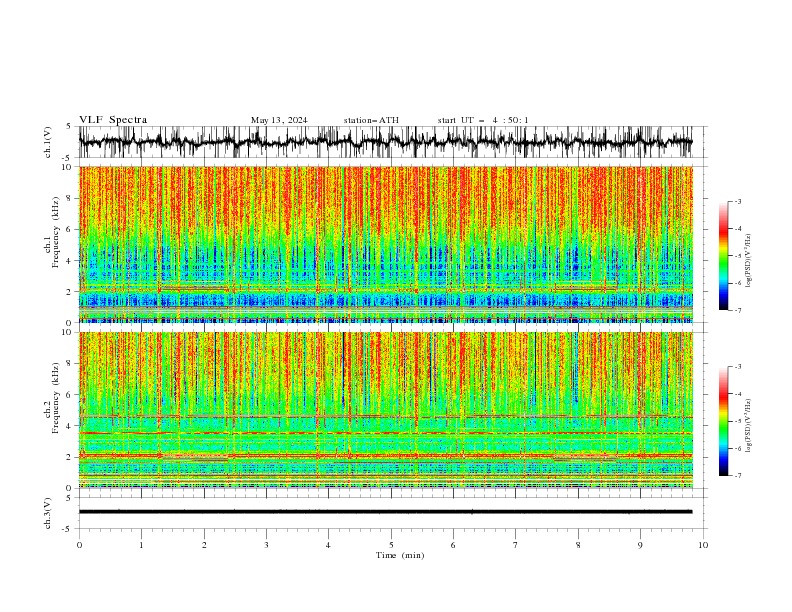Click the upper colorbar 'log(PSD)(V²/Hz)' label
This screenshot has height=612, width=792.
click(x=749, y=261)
